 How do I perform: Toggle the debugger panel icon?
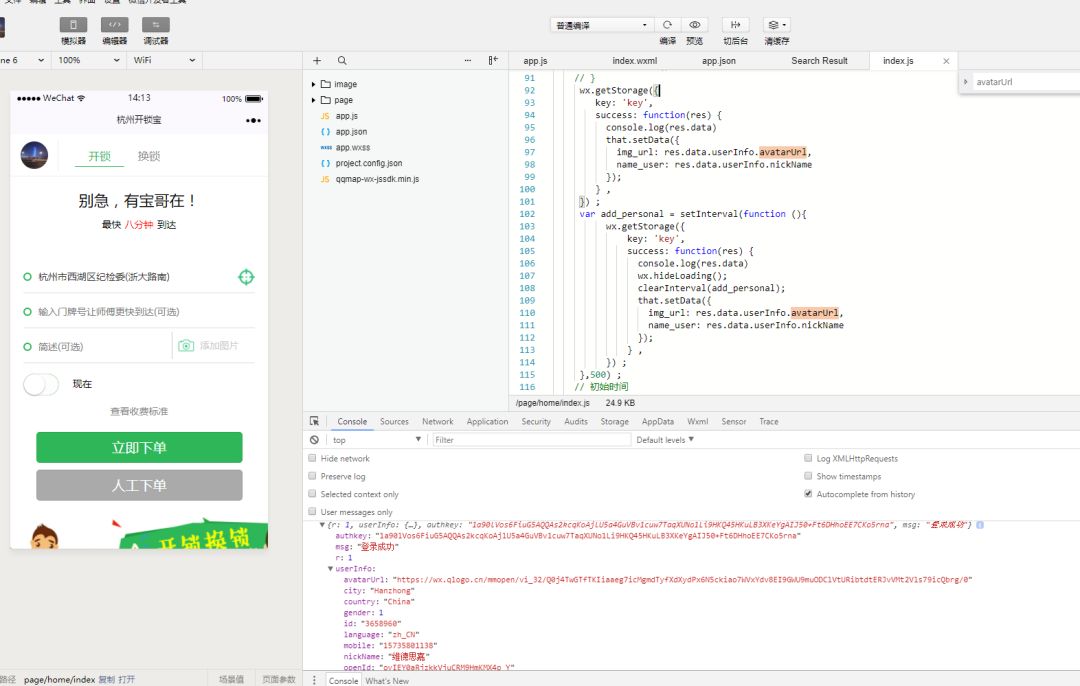pyautogui.click(x=156, y=25)
